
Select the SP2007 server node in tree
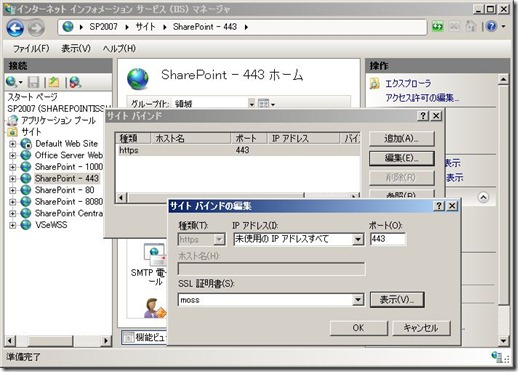[58, 109]
